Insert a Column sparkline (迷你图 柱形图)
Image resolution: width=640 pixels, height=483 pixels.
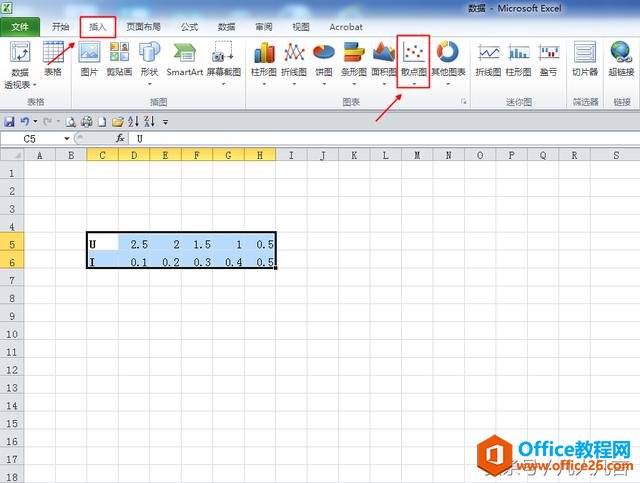pyautogui.click(x=518, y=59)
